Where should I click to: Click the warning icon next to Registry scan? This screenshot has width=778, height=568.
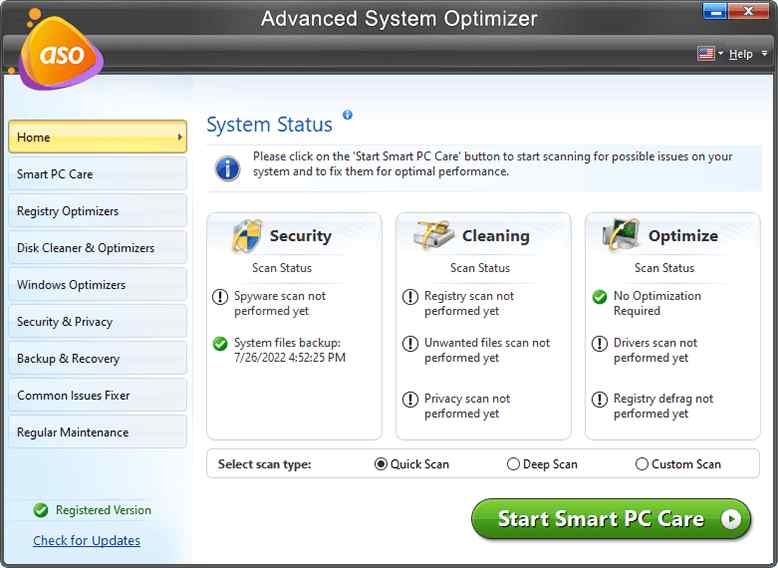[410, 297]
